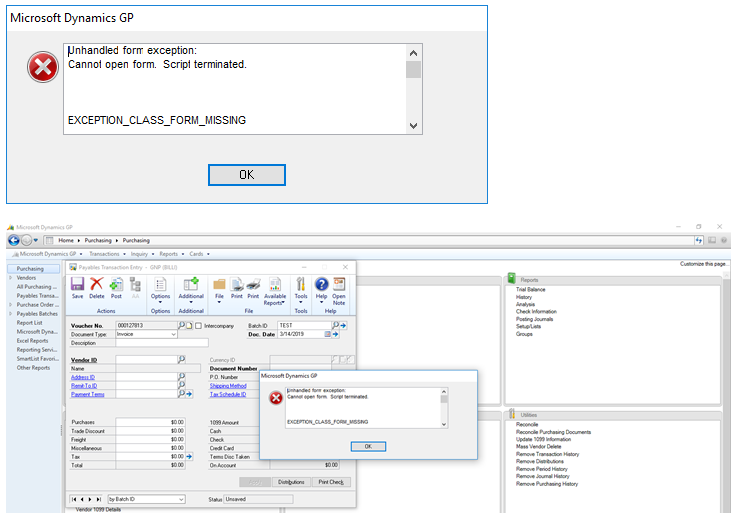Click the Vendor ID lookup magnifier
This screenshot has width=738, height=520.
[182, 360]
